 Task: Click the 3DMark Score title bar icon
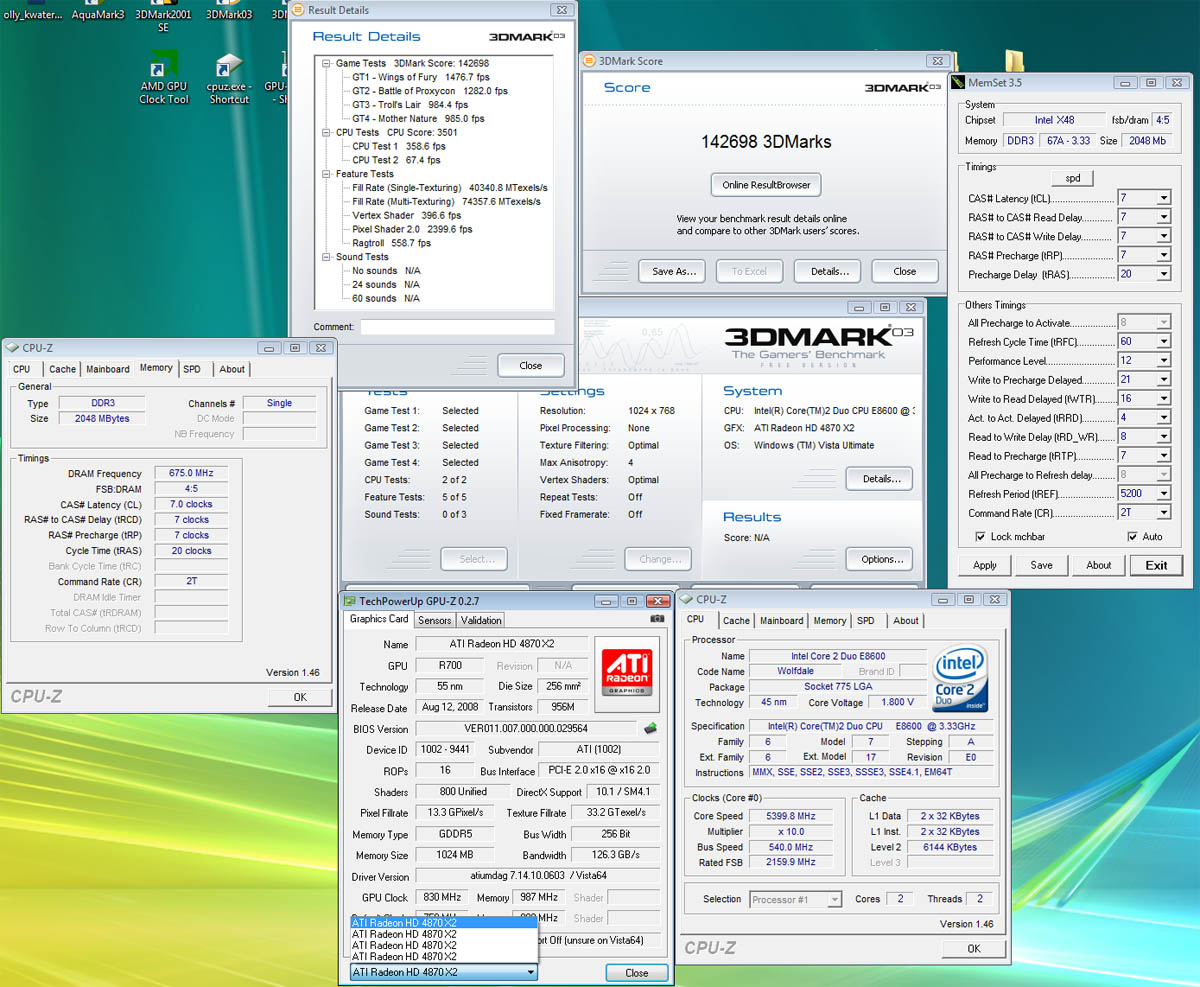tap(588, 61)
